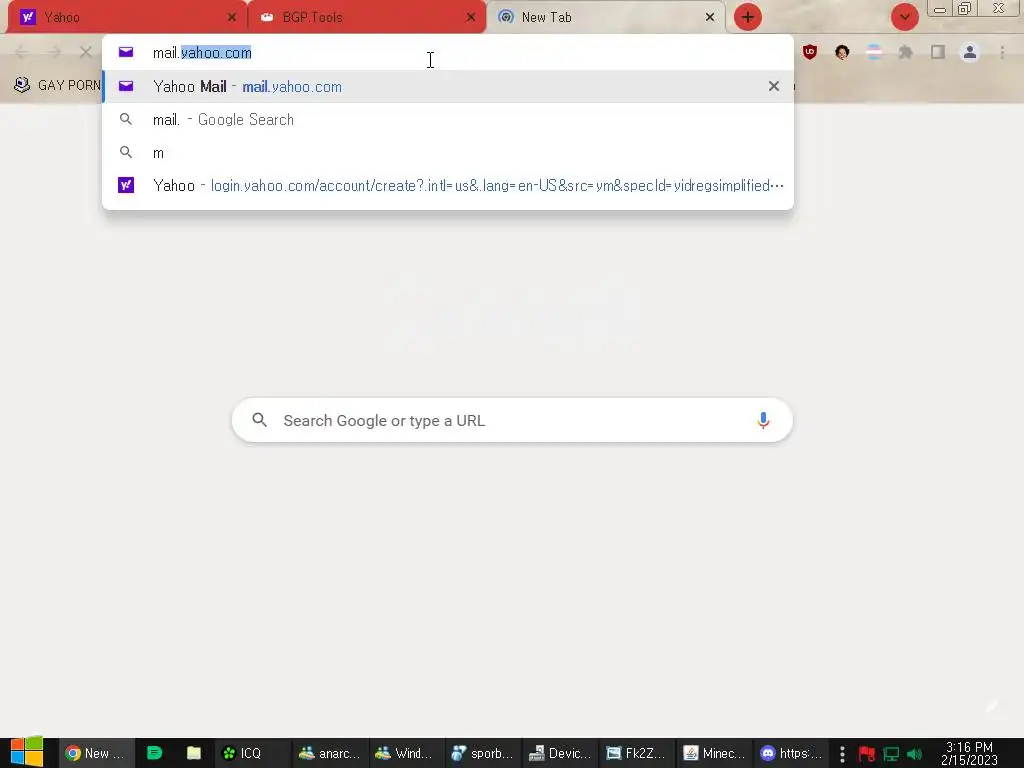Close the BGP.Tools tab
This screenshot has height=768, width=1024.
(471, 17)
